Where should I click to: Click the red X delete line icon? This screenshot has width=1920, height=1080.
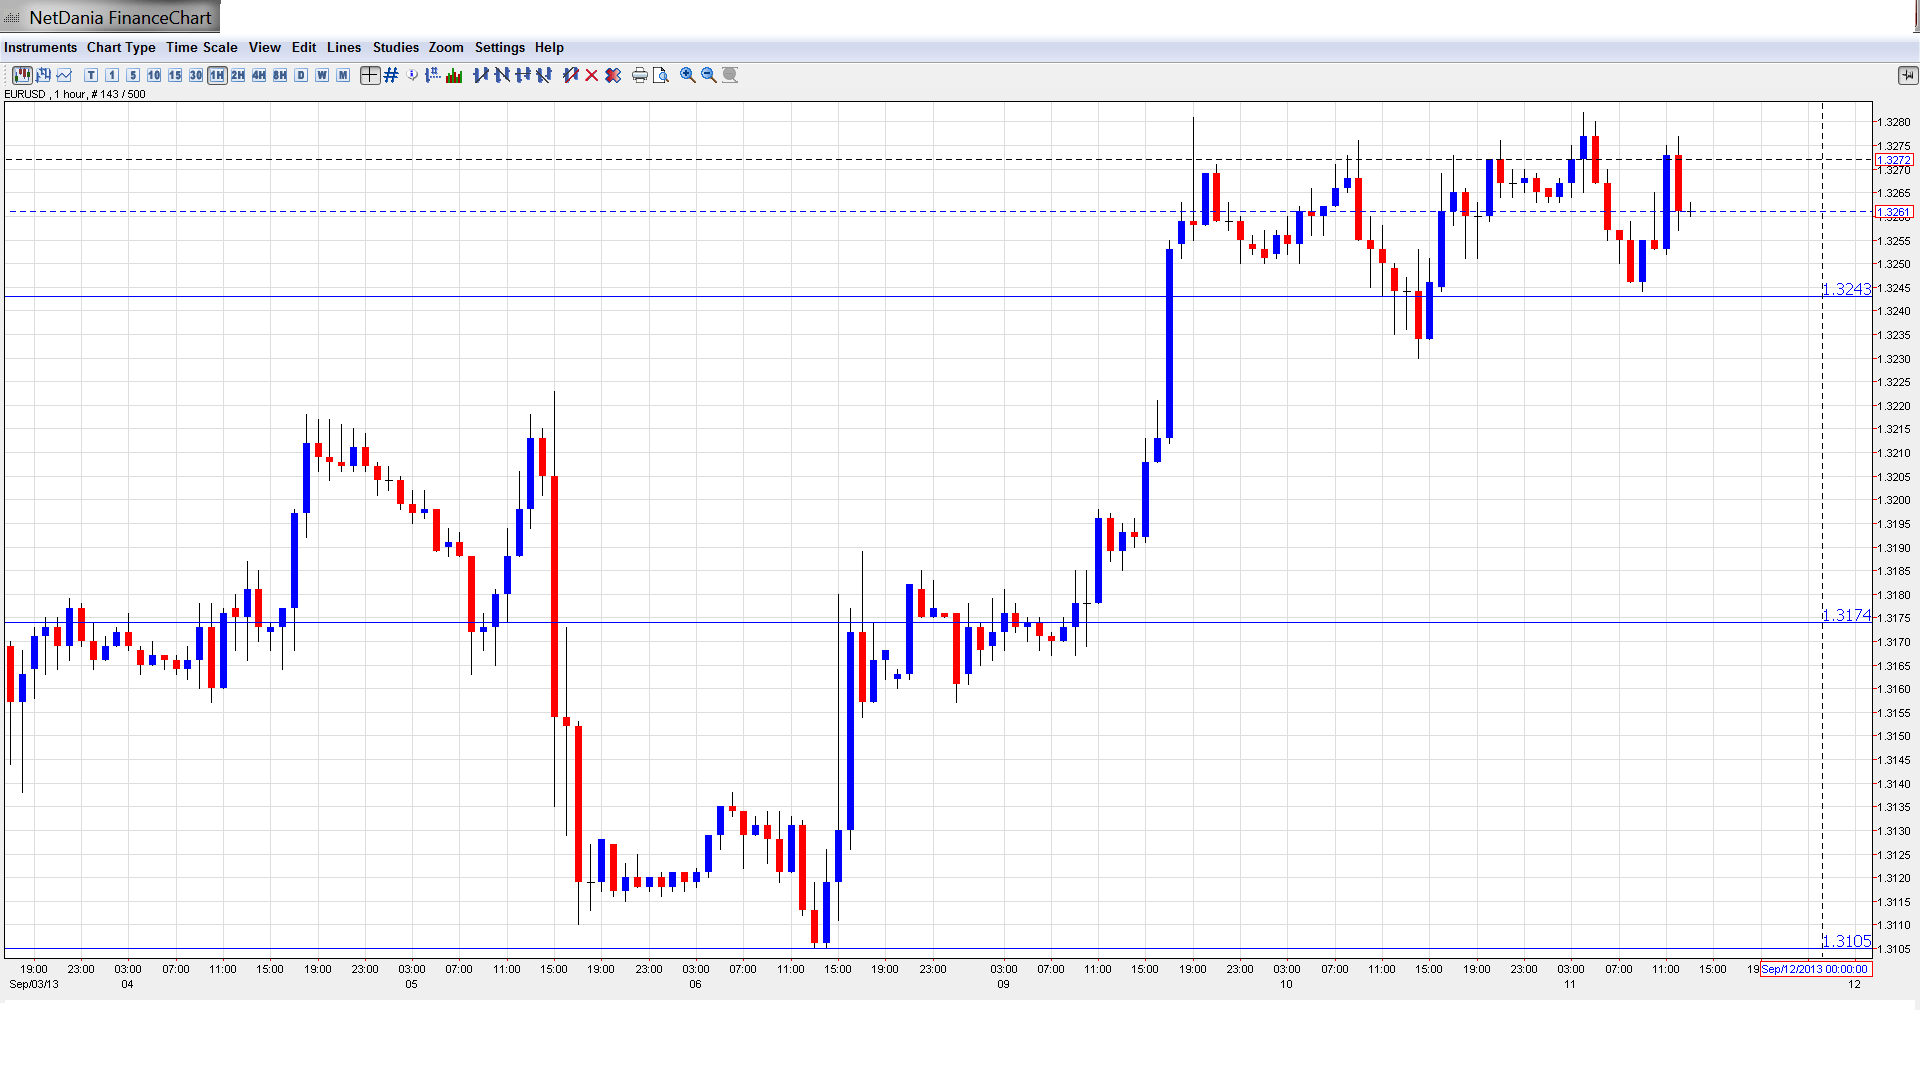[x=592, y=75]
